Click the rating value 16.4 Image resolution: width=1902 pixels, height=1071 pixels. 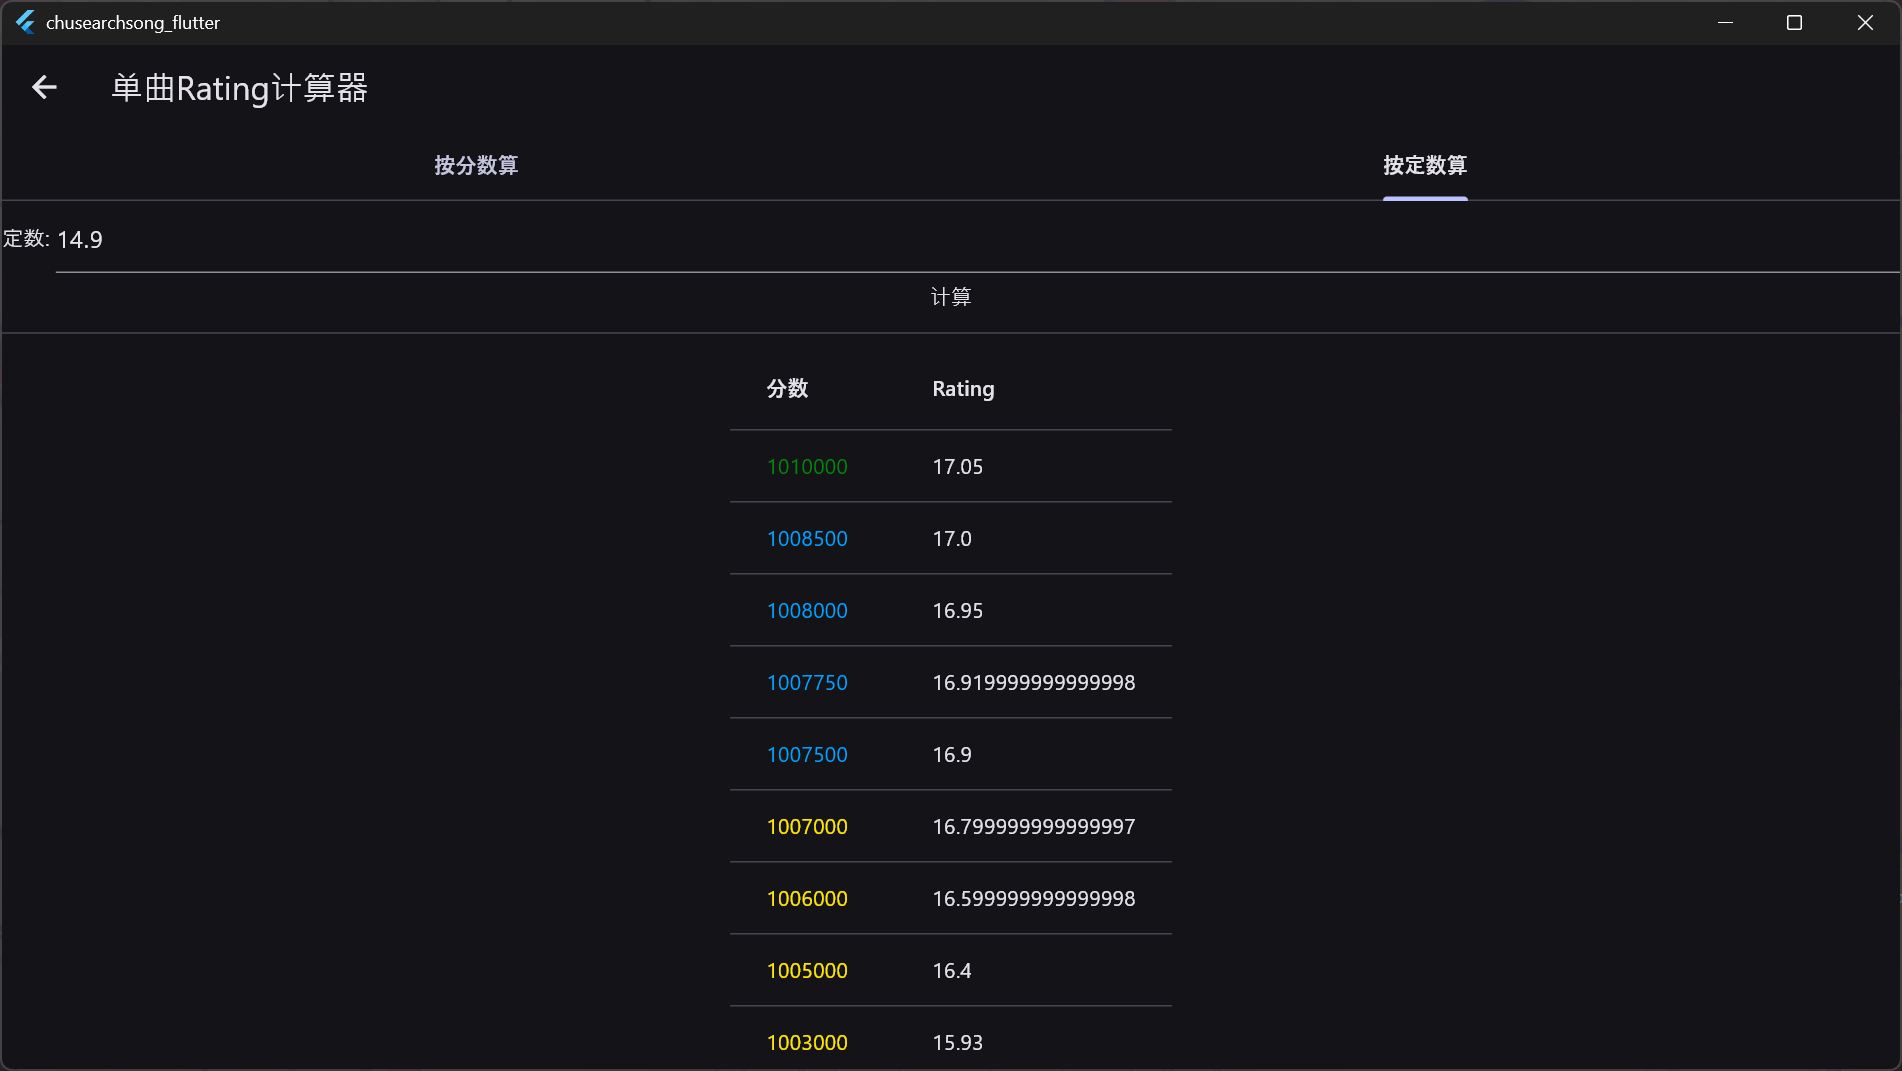coord(951,971)
